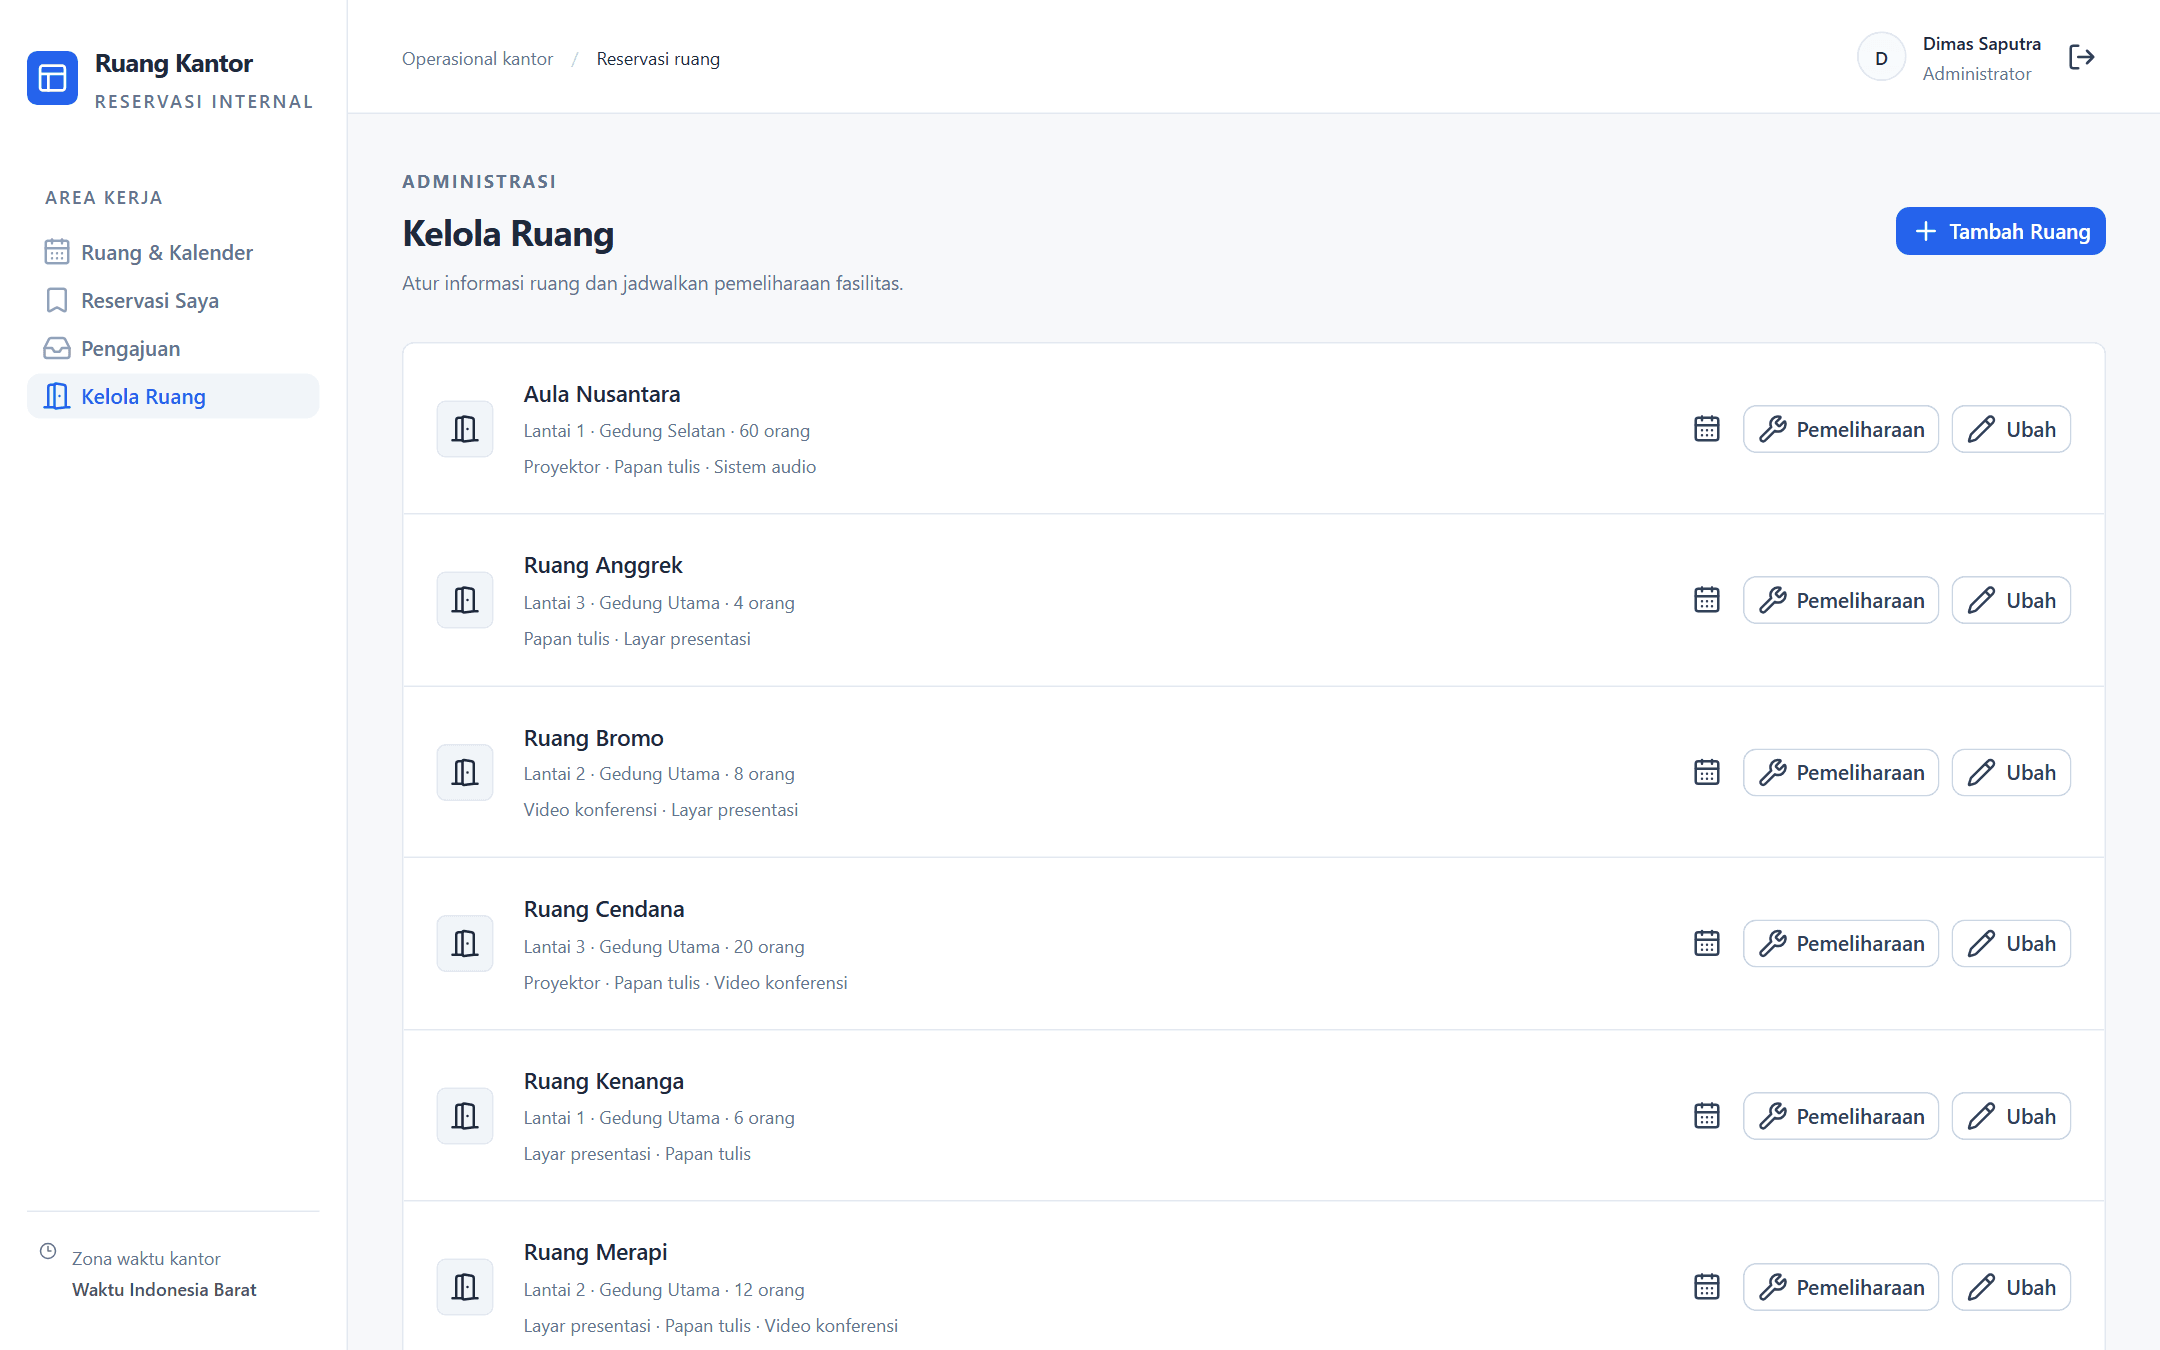Click the Ruang Bromo room name
The height and width of the screenshot is (1350, 2160).
[x=594, y=738]
